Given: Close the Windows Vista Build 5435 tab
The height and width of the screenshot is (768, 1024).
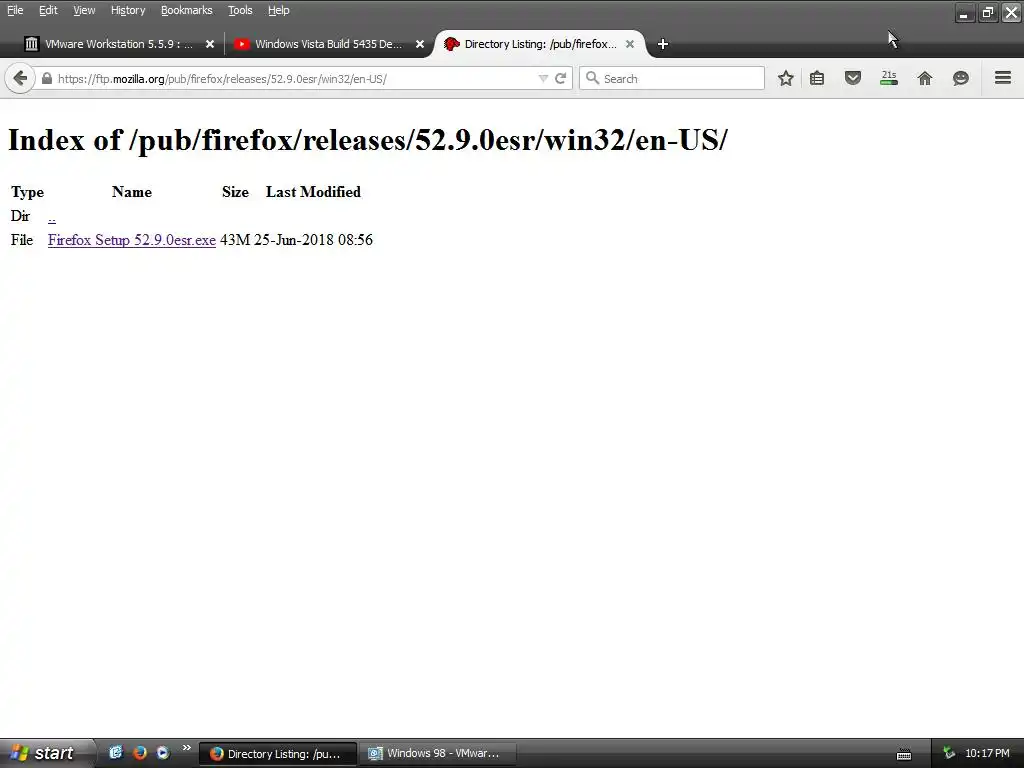Looking at the screenshot, I should [x=420, y=44].
